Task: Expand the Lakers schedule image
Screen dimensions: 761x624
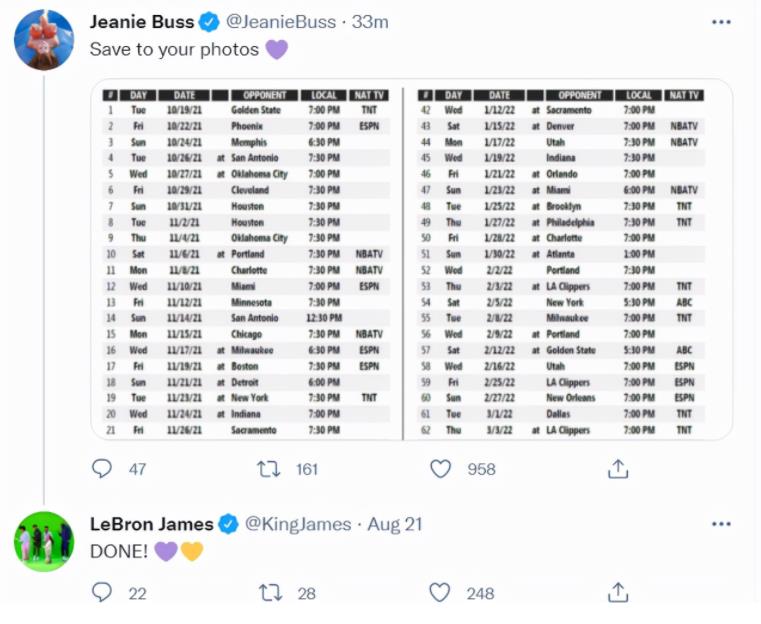Action: pos(411,259)
